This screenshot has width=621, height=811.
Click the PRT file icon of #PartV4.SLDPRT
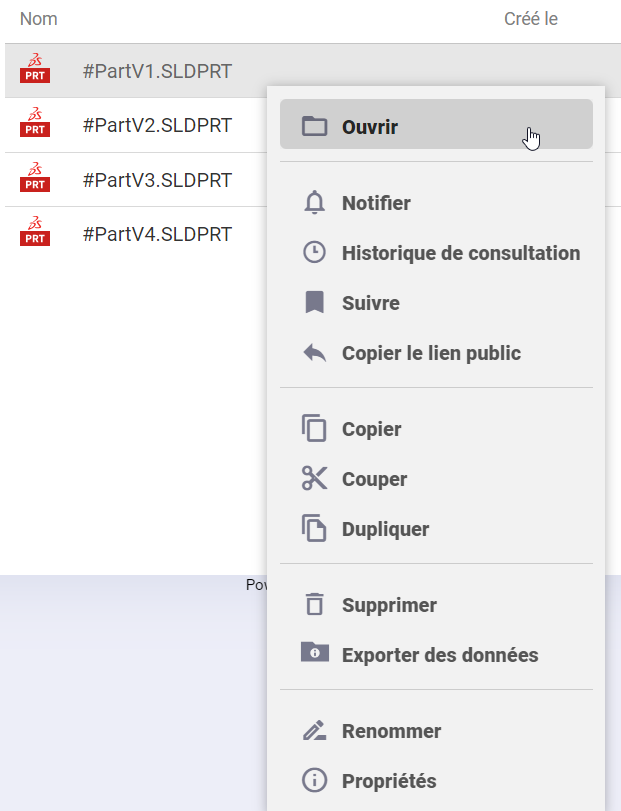[x=35, y=234]
